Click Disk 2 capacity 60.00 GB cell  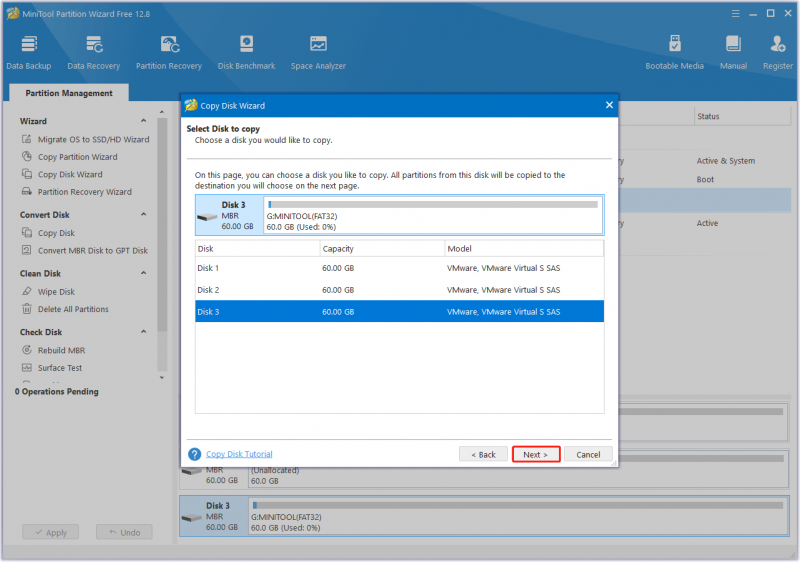pyautogui.click(x=338, y=290)
